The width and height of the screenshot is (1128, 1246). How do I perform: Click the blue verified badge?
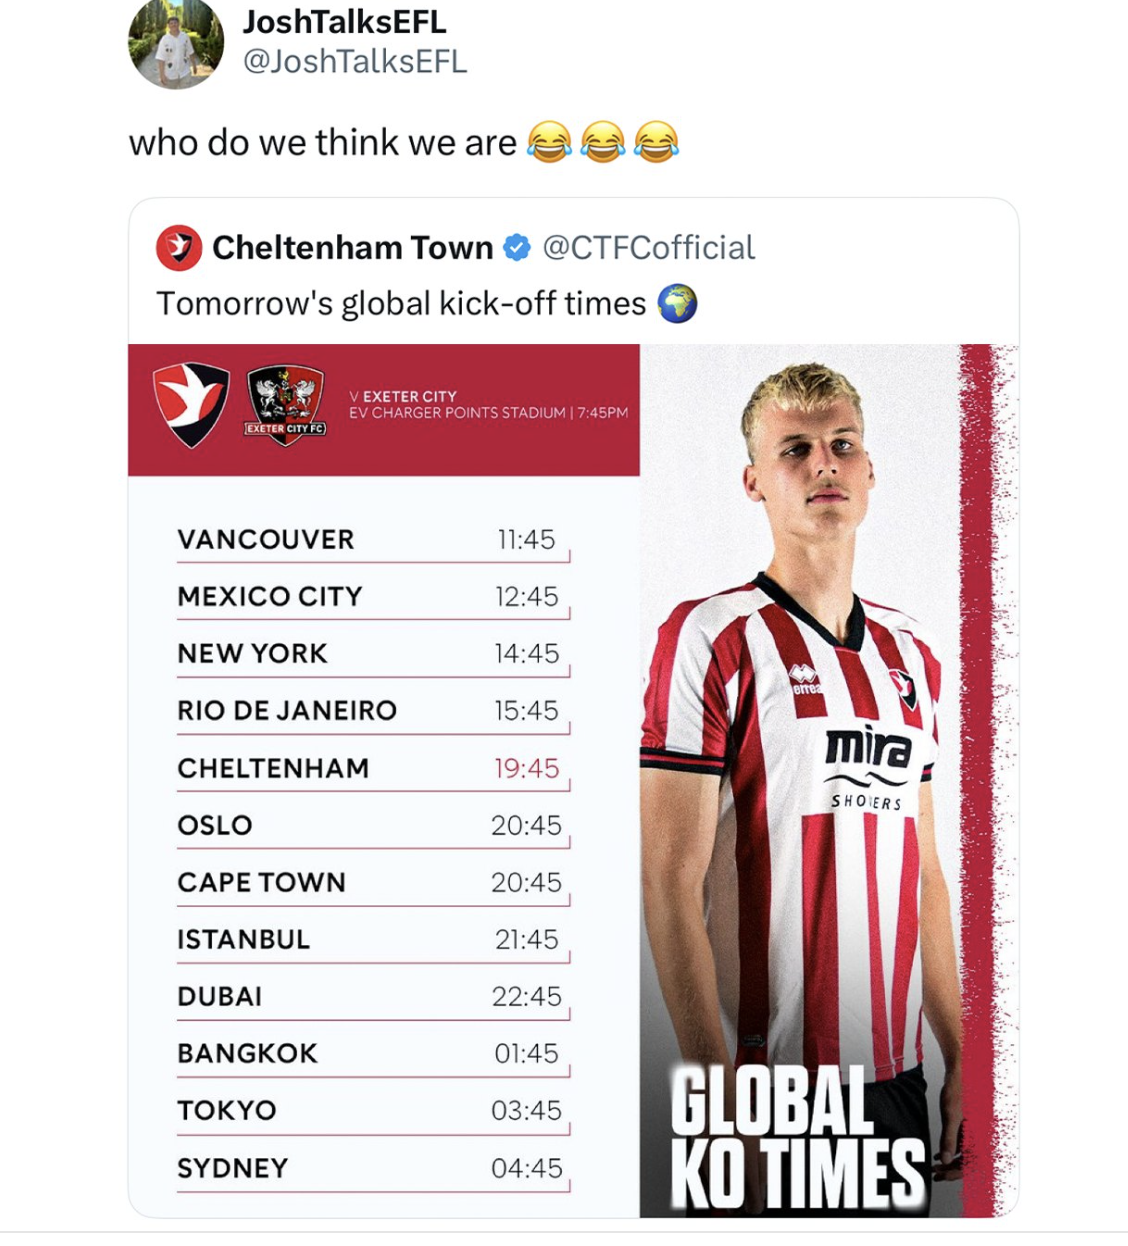(x=517, y=247)
